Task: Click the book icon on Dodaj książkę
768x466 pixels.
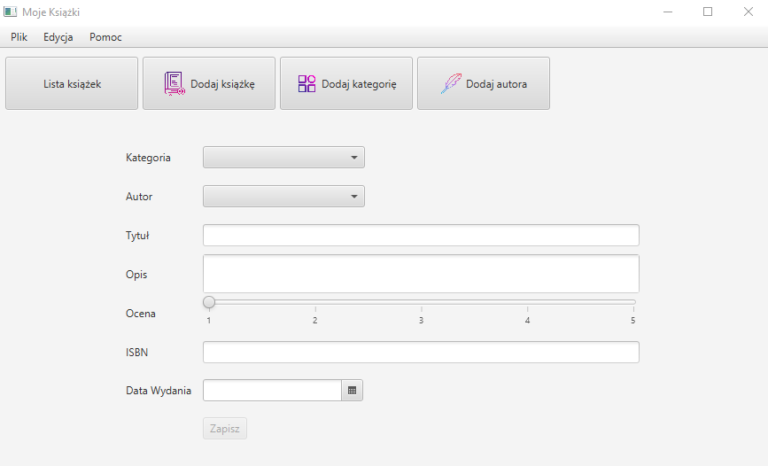Action: pos(174,84)
